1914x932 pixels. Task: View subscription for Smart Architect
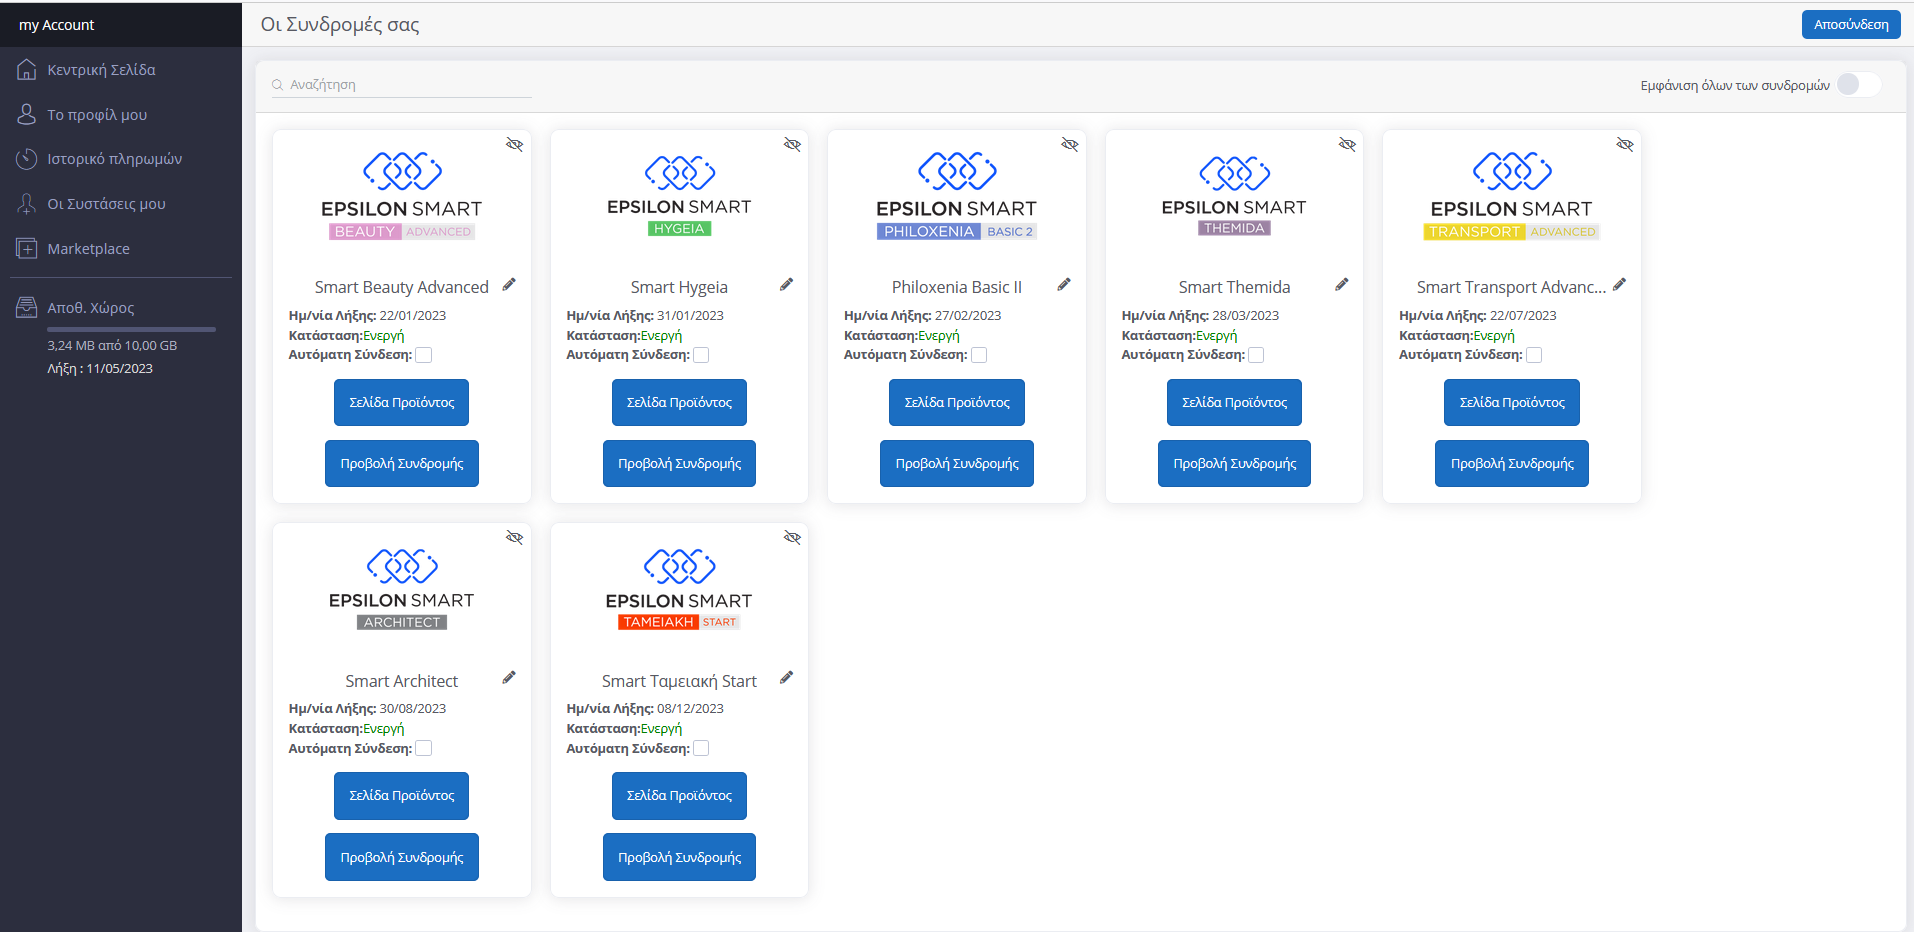click(402, 857)
